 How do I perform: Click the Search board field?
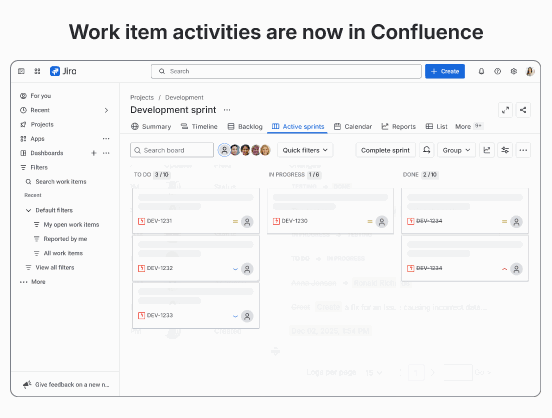172,150
